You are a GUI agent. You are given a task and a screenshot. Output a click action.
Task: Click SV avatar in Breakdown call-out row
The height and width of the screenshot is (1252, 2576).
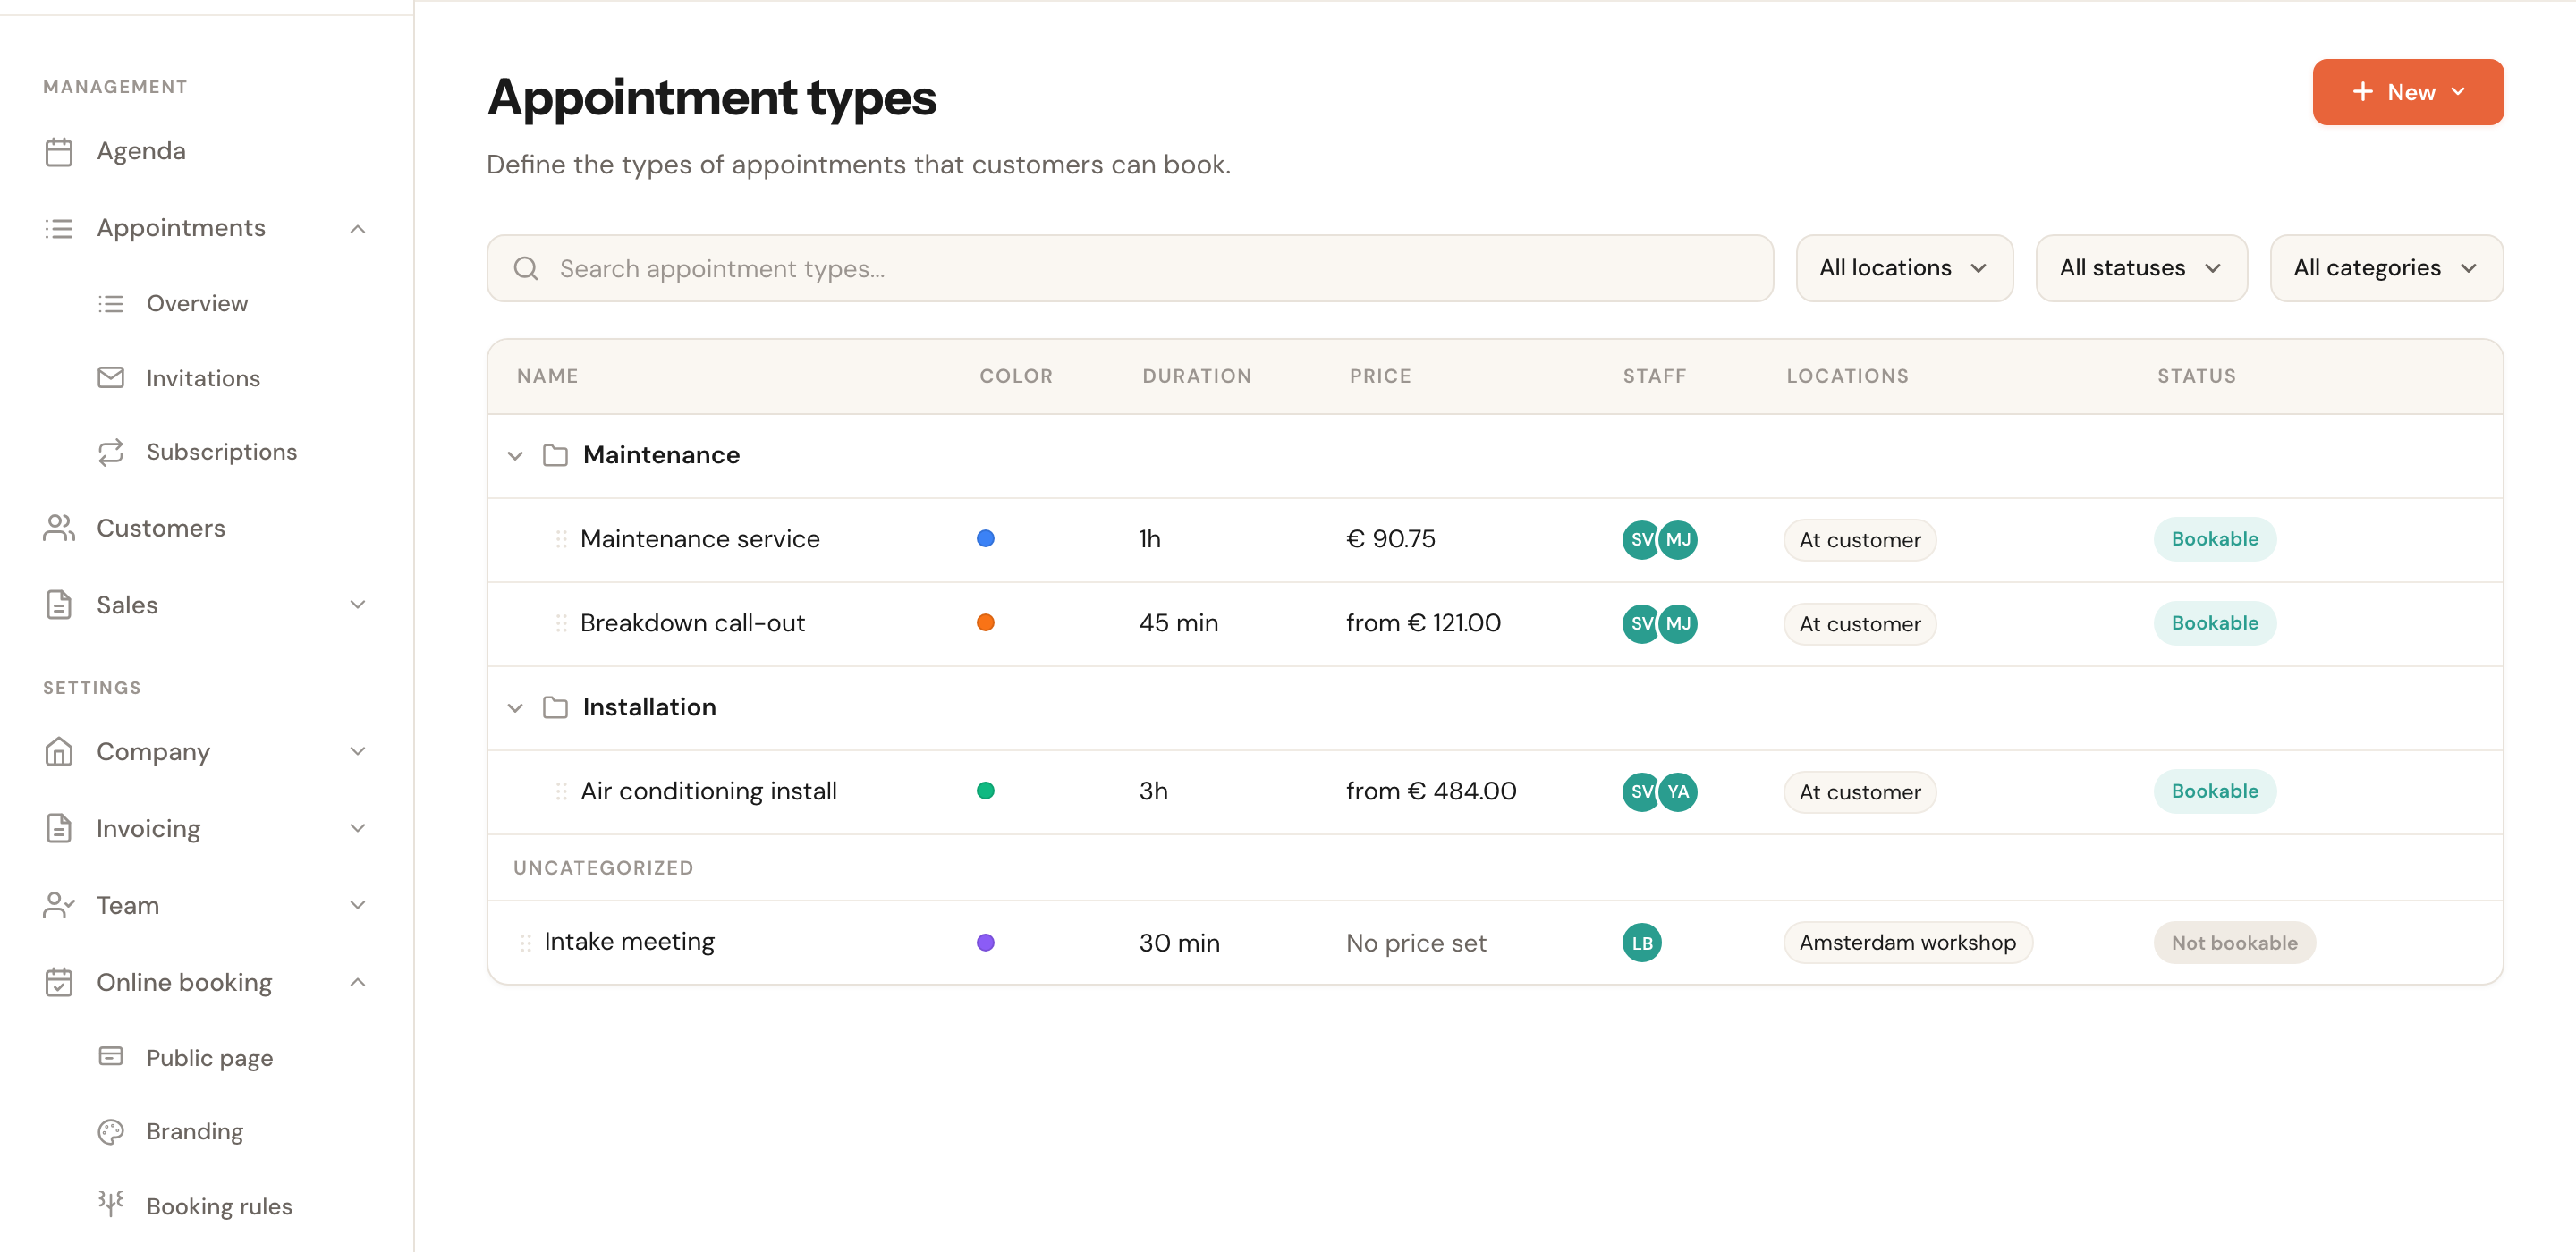pos(1640,623)
